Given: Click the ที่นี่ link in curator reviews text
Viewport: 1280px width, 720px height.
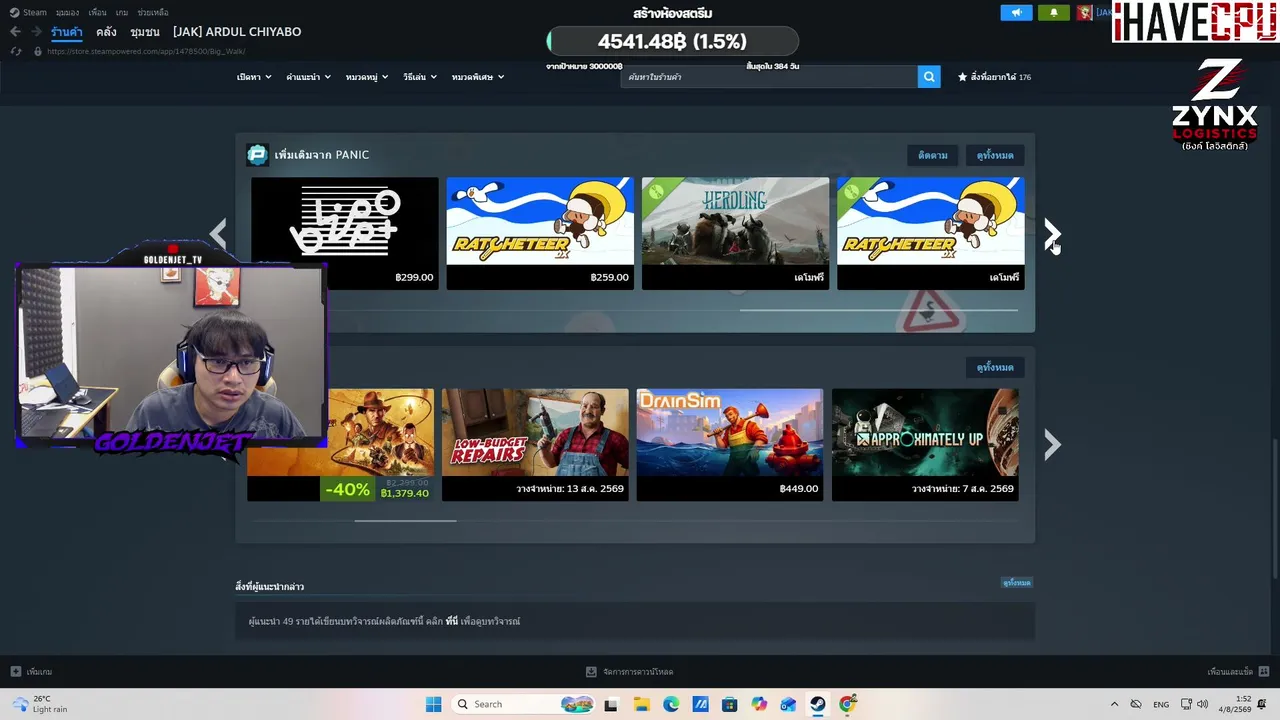Looking at the screenshot, I should (452, 622).
